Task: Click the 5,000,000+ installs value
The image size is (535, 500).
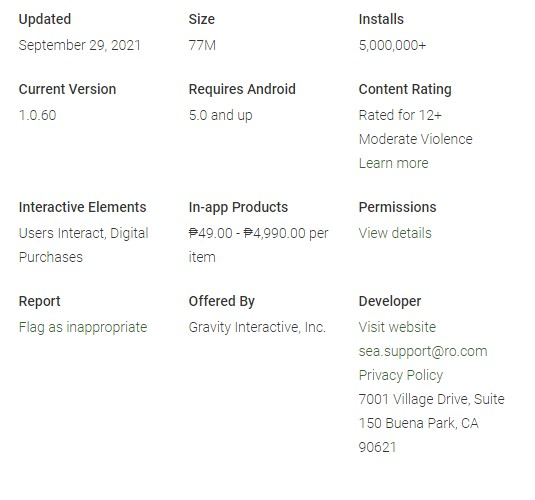Action: (x=392, y=45)
